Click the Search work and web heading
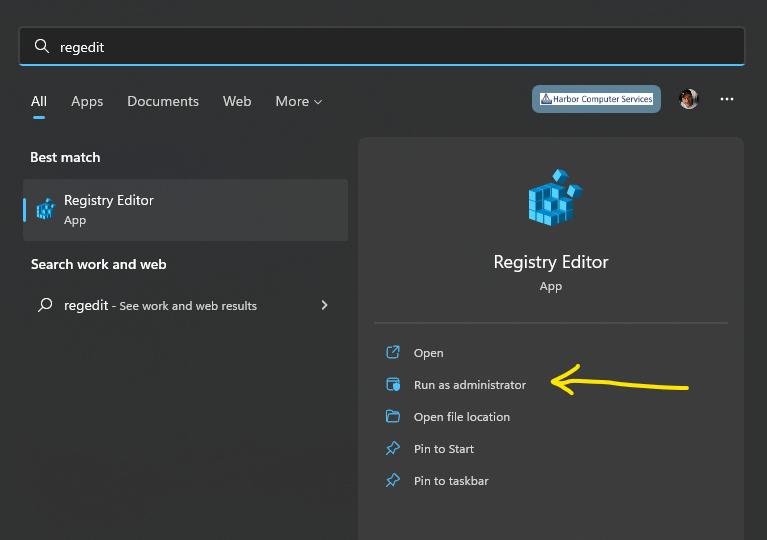This screenshot has width=767, height=540. 98,264
